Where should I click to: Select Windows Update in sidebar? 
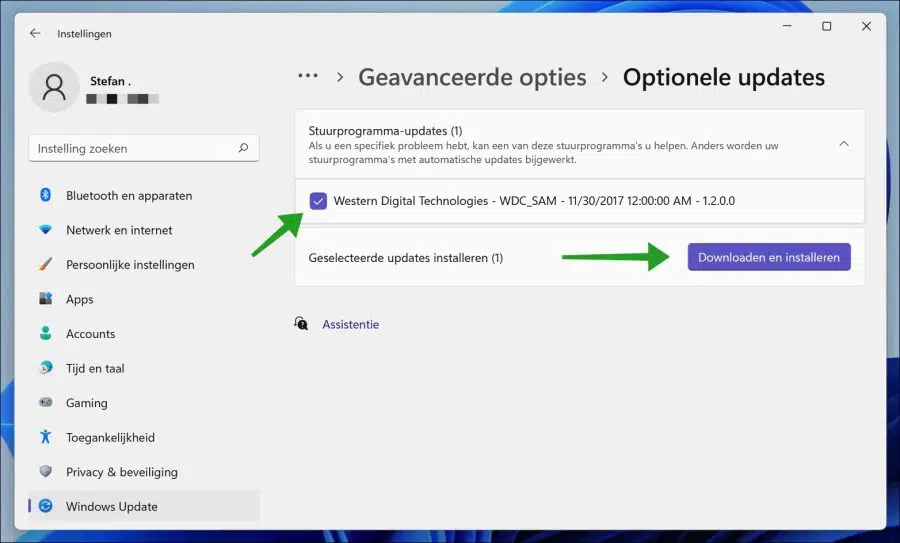[143, 506]
